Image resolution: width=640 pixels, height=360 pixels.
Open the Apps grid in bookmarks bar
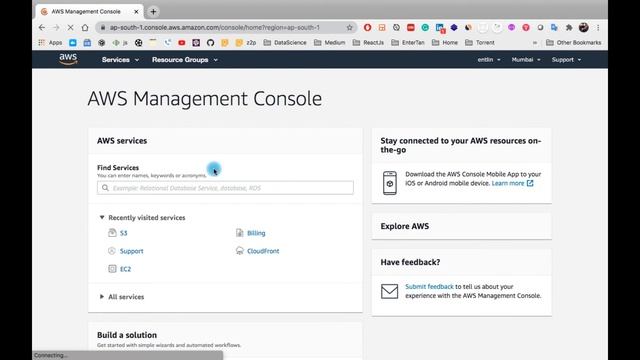(50, 42)
